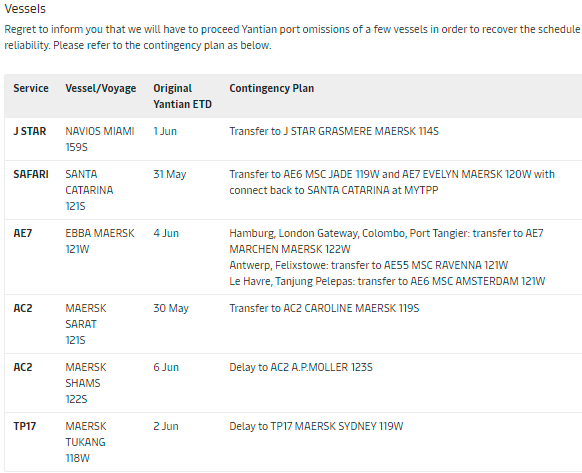Select the J STAR service cell
This screenshot has width=582, height=473.
click(x=30, y=131)
